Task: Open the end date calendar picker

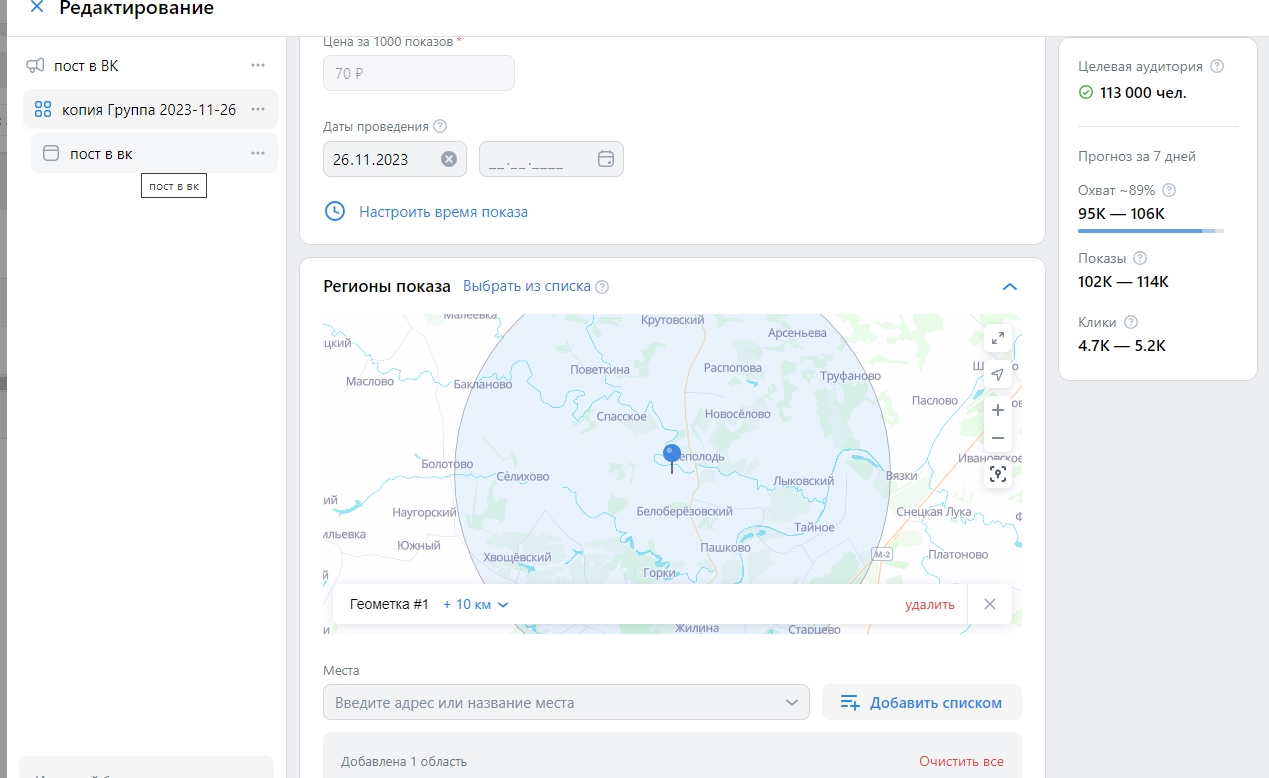Action: 605,158
